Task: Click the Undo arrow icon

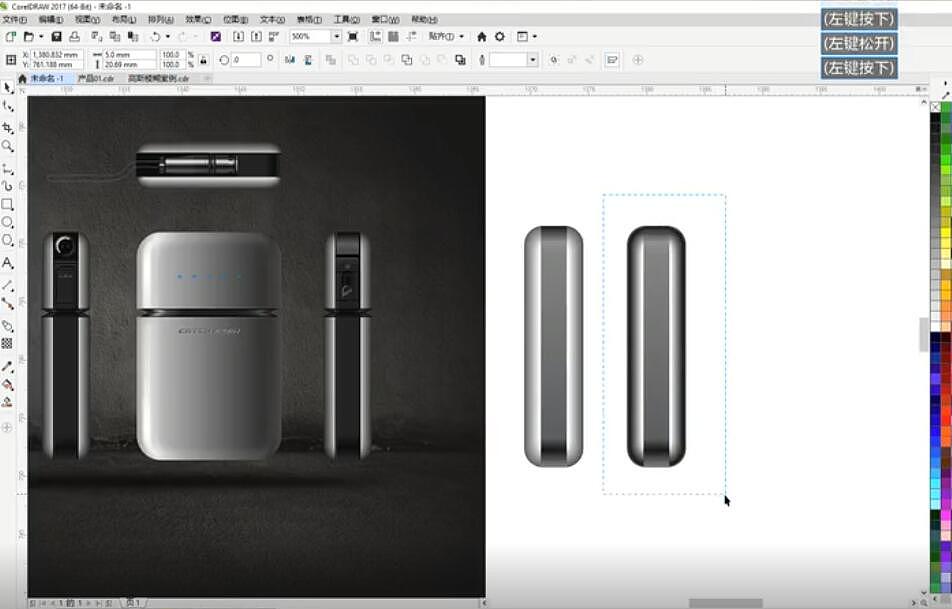Action: tap(155, 36)
